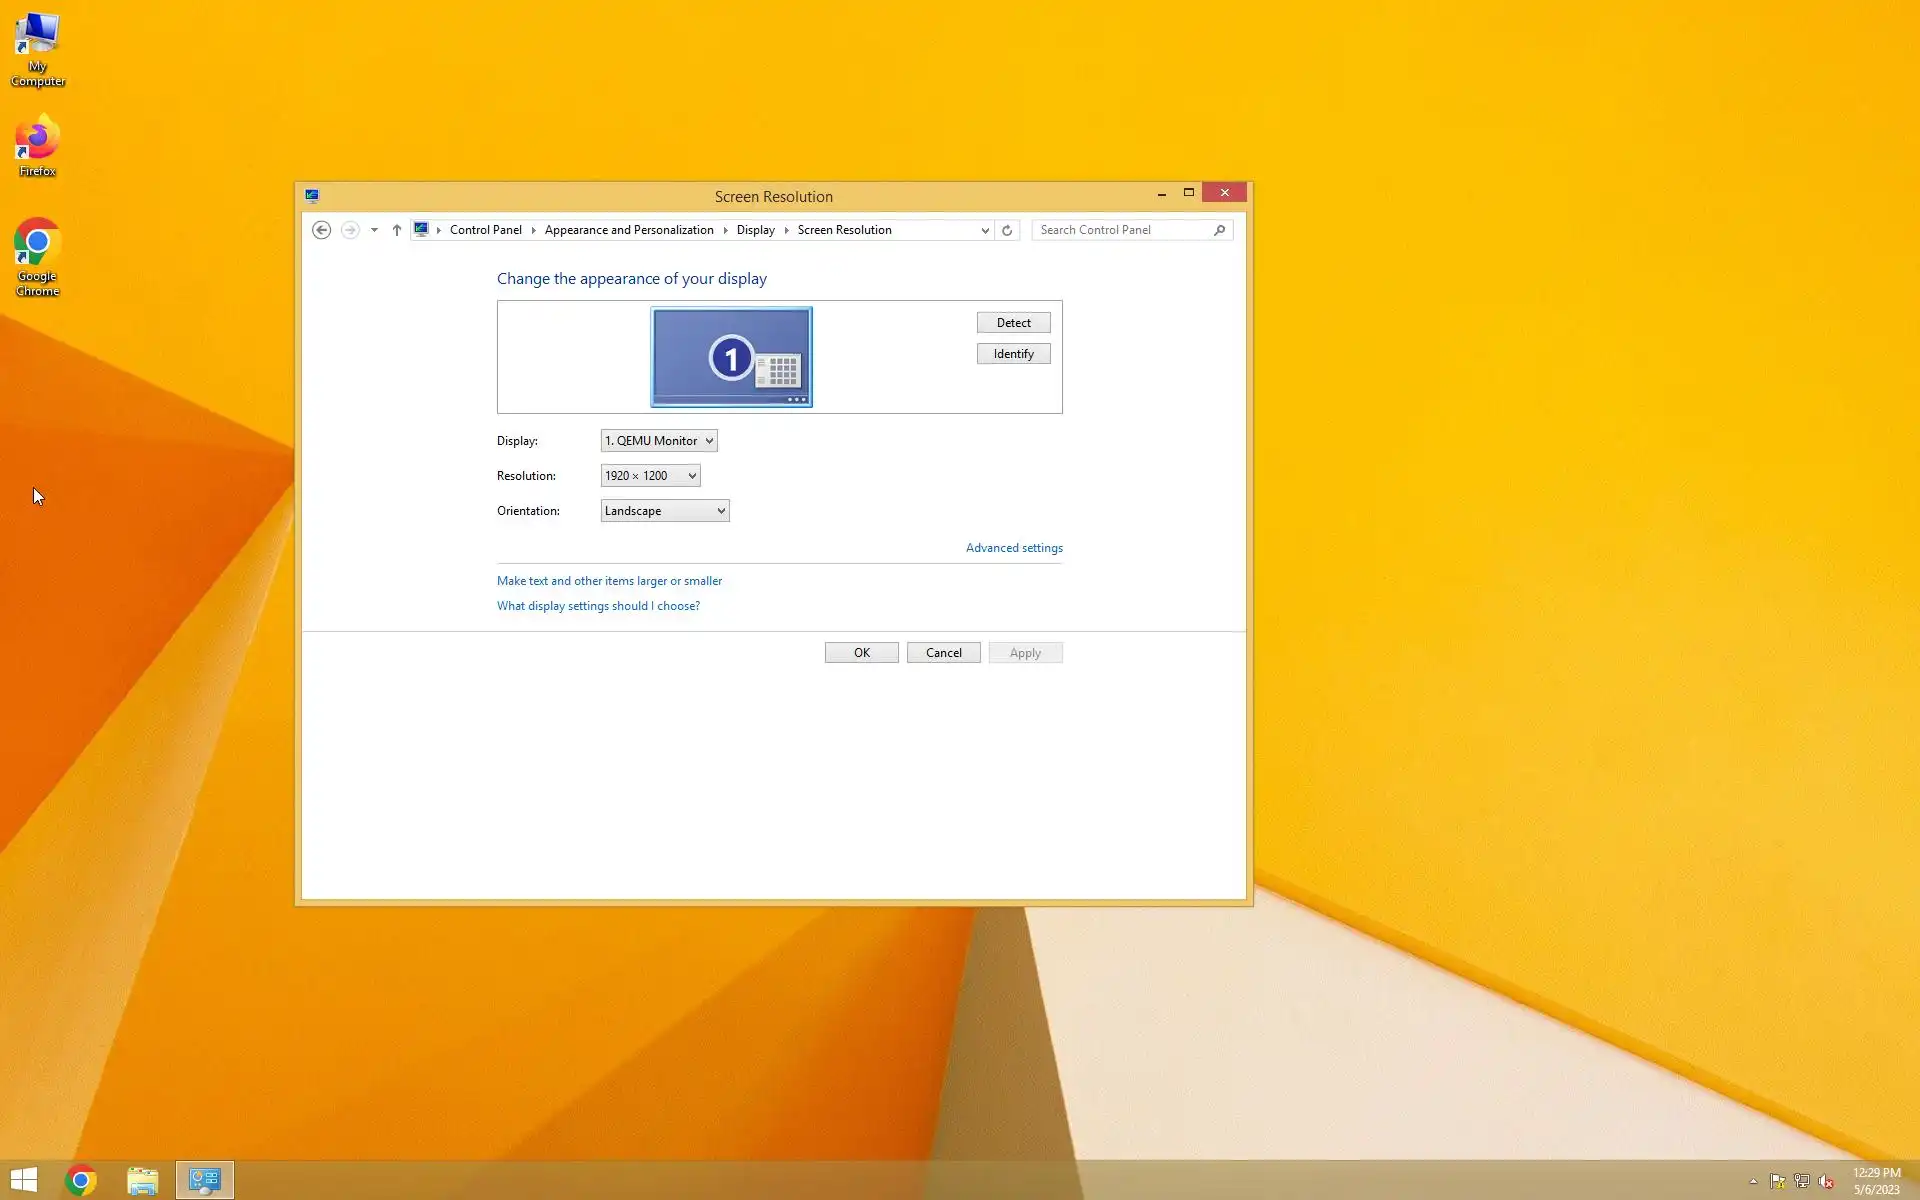Open the Resolution dropdown
Screen dimensions: 1920x1200
coord(650,476)
